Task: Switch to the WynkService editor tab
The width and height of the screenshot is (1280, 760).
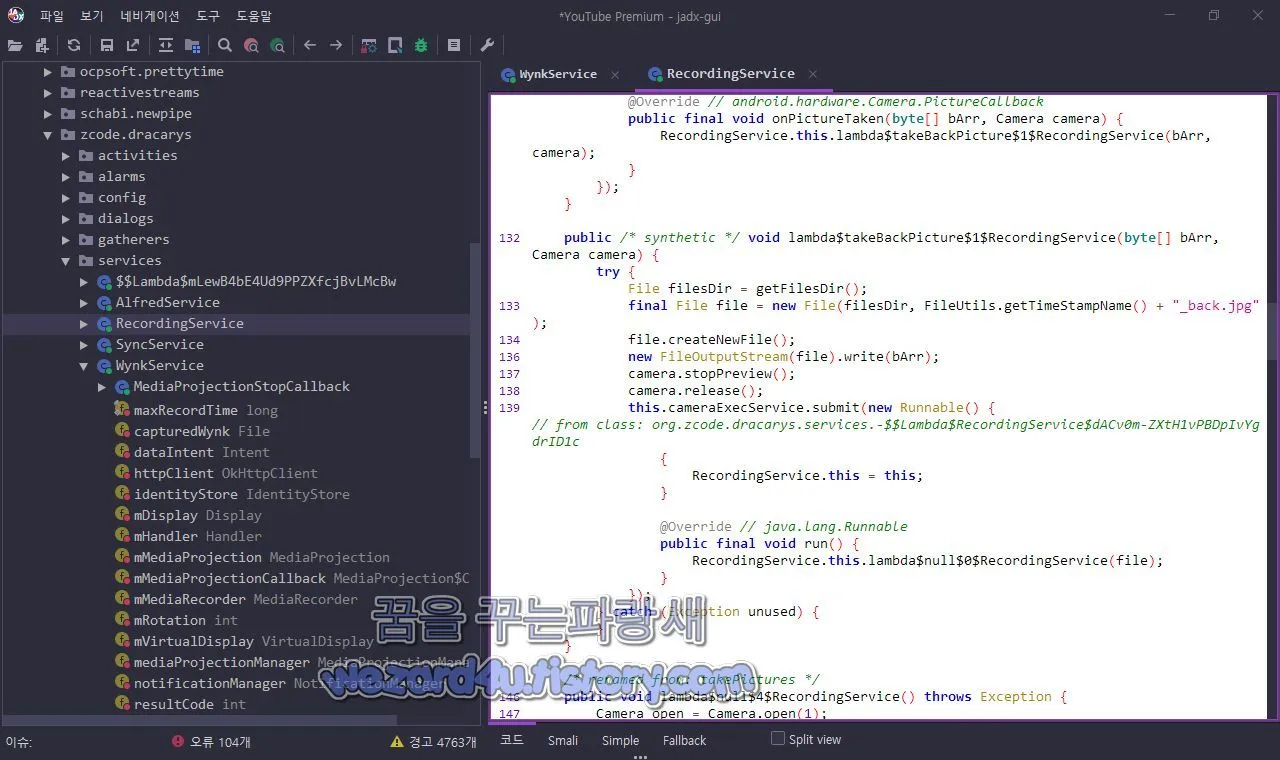Action: 557,74
